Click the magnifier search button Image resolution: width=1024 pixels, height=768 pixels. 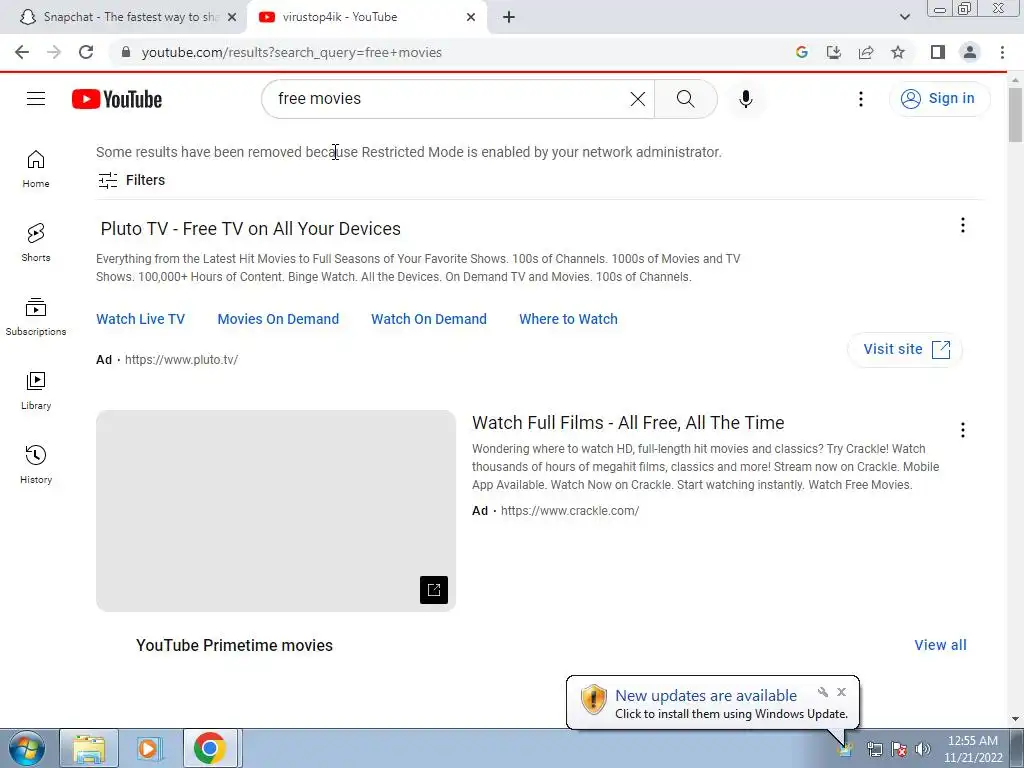click(x=685, y=99)
